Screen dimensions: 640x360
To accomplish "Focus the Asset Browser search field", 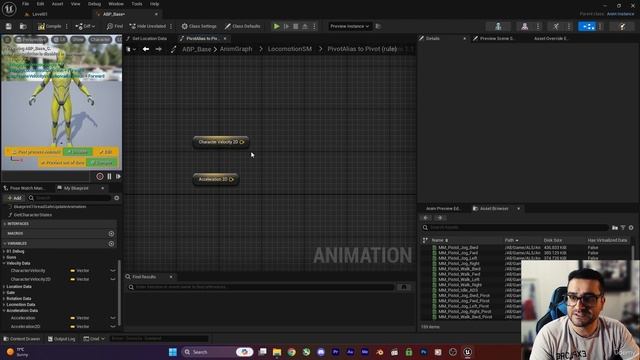I will 516,227.
